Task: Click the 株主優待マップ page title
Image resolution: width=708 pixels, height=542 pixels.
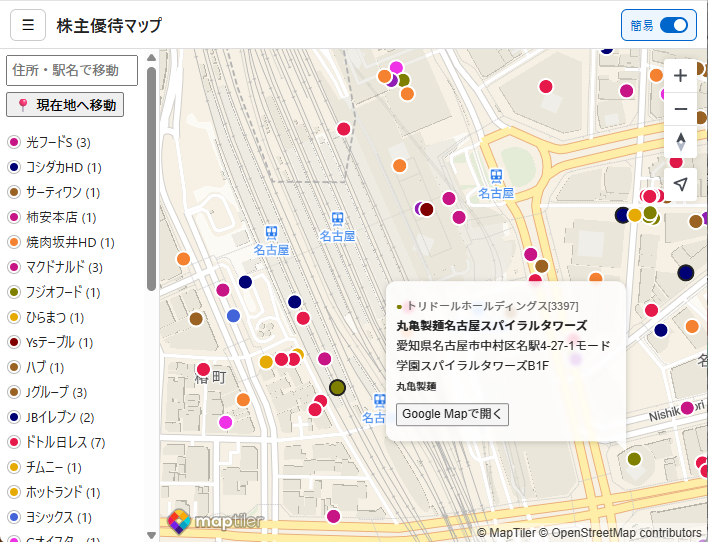Action: tap(109, 25)
